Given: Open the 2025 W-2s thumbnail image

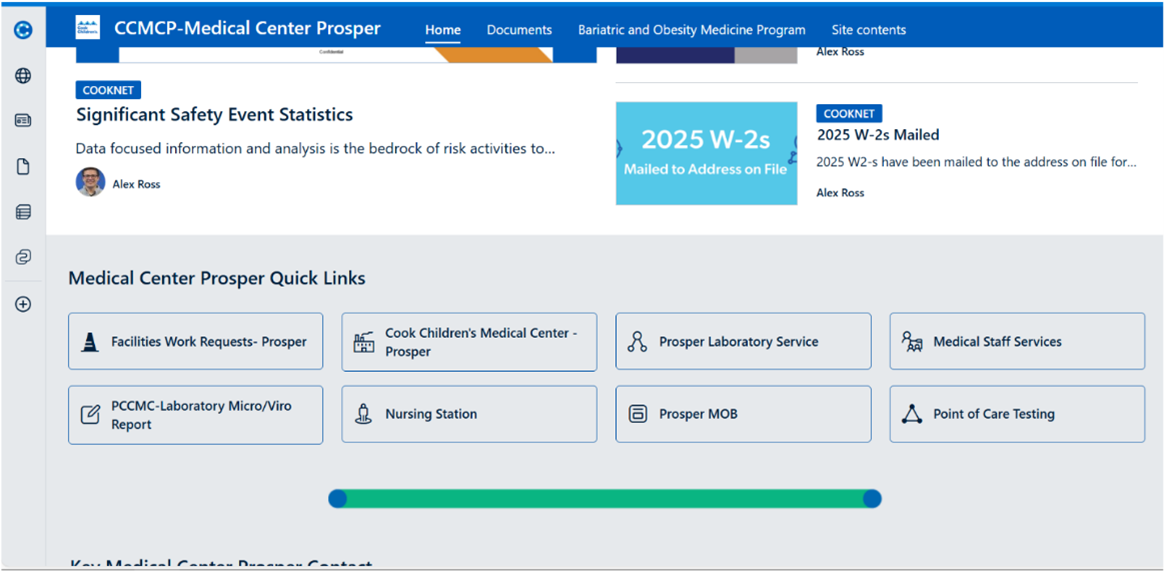Looking at the screenshot, I should coord(707,153).
